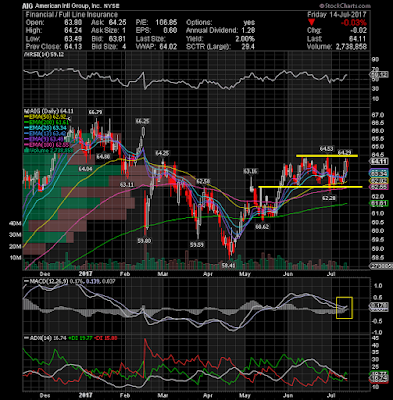Click the 63.16 price label in May
This screenshot has width=393, height=400.
point(251,171)
